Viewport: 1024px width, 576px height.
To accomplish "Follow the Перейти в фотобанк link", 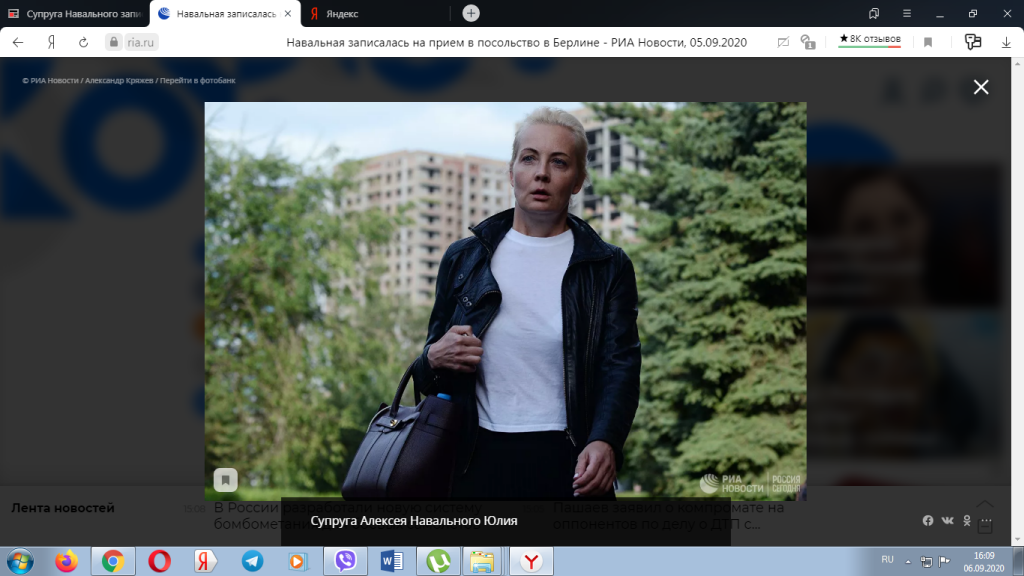I will point(204,80).
